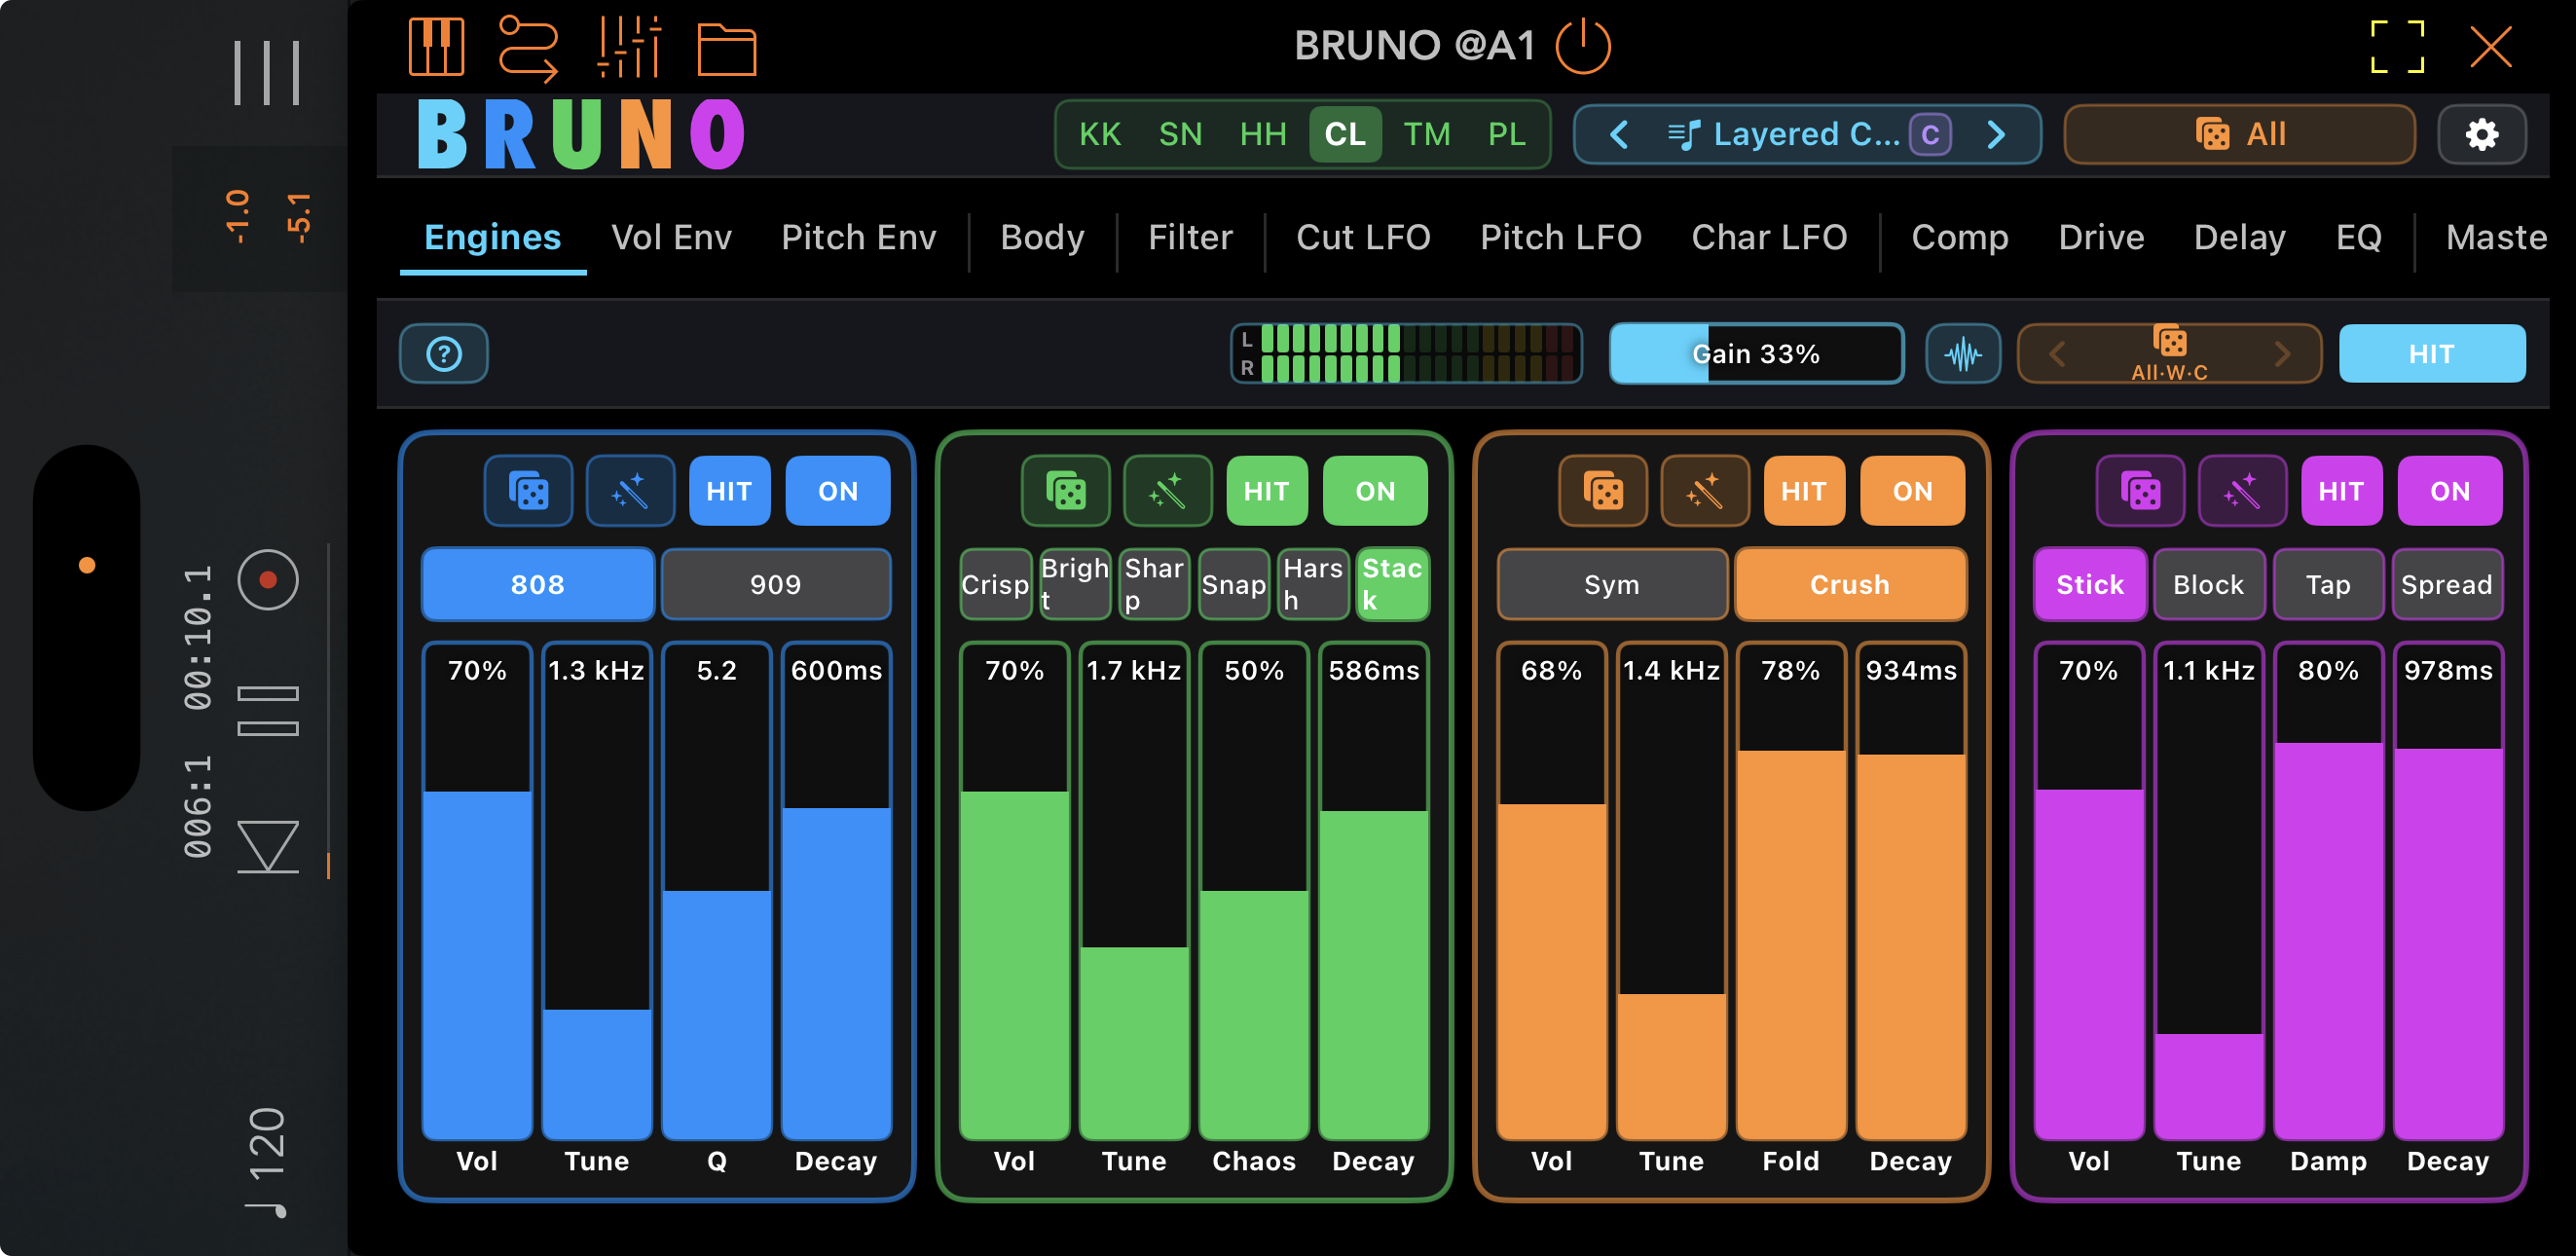
Task: Open the piano keyboard view icon
Action: point(436,47)
